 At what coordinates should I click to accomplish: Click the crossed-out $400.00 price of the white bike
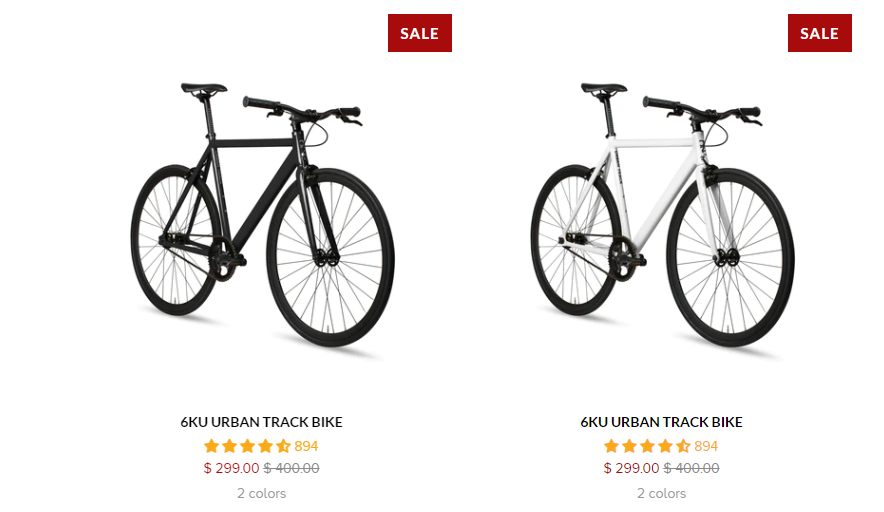pos(691,468)
